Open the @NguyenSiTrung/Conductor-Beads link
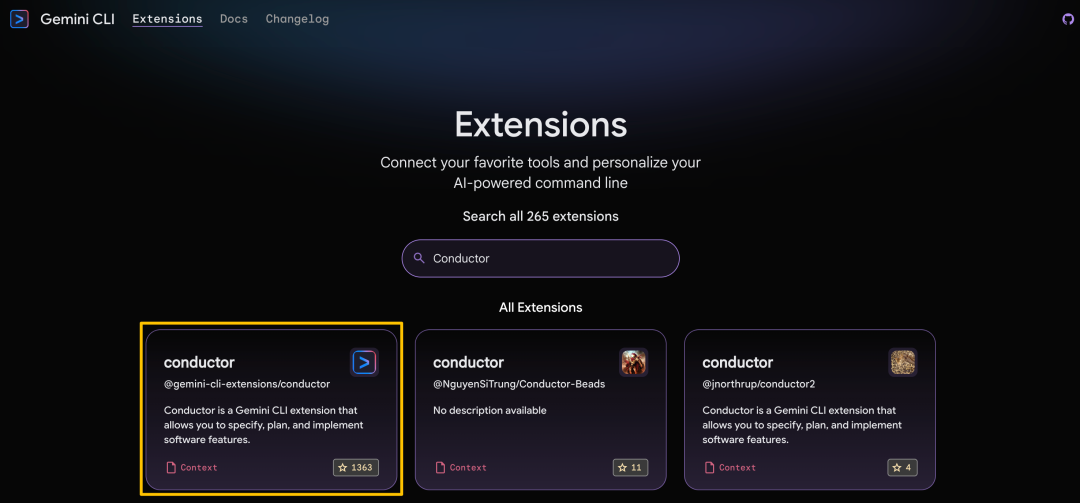 click(x=519, y=384)
